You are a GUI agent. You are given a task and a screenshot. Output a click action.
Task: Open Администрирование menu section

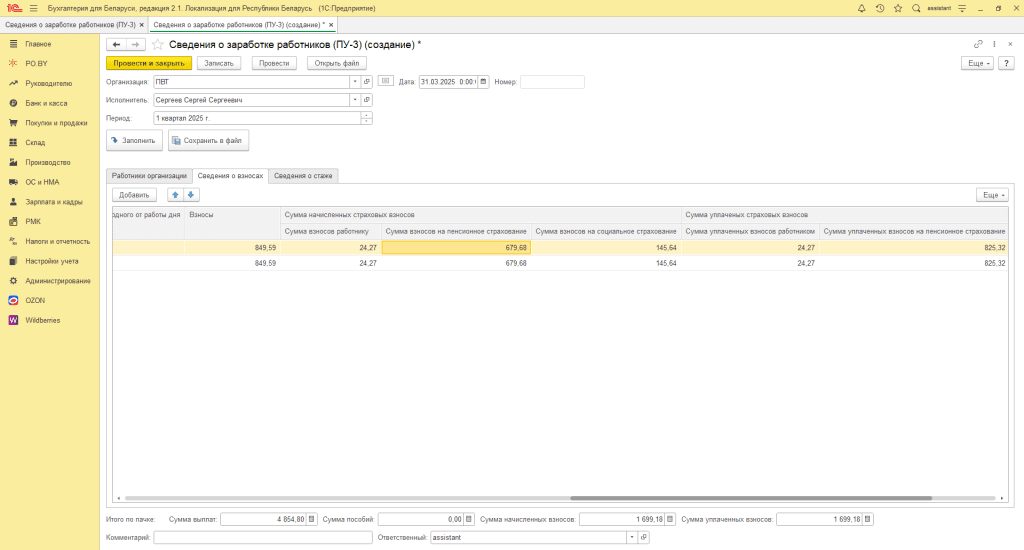(57, 281)
